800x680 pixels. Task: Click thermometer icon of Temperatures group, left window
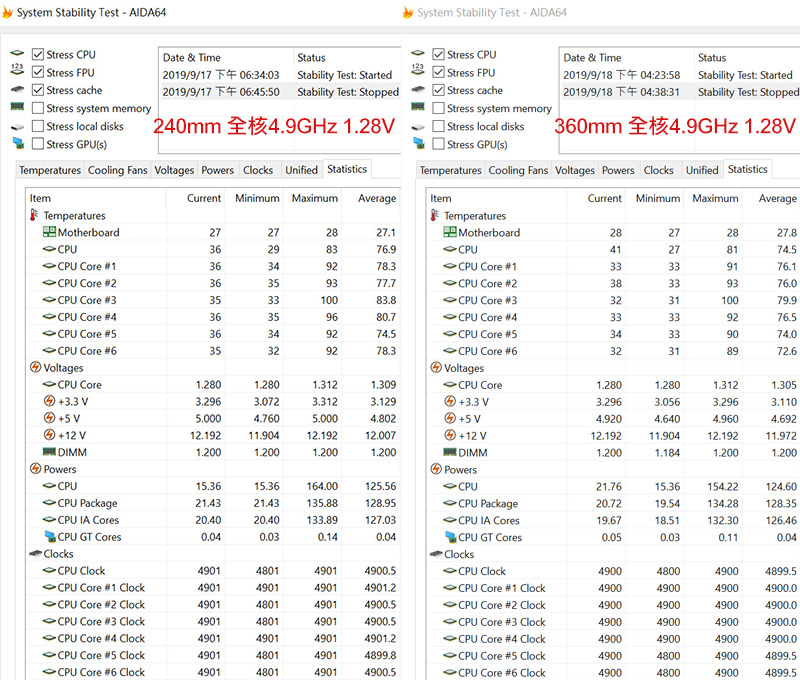click(34, 215)
